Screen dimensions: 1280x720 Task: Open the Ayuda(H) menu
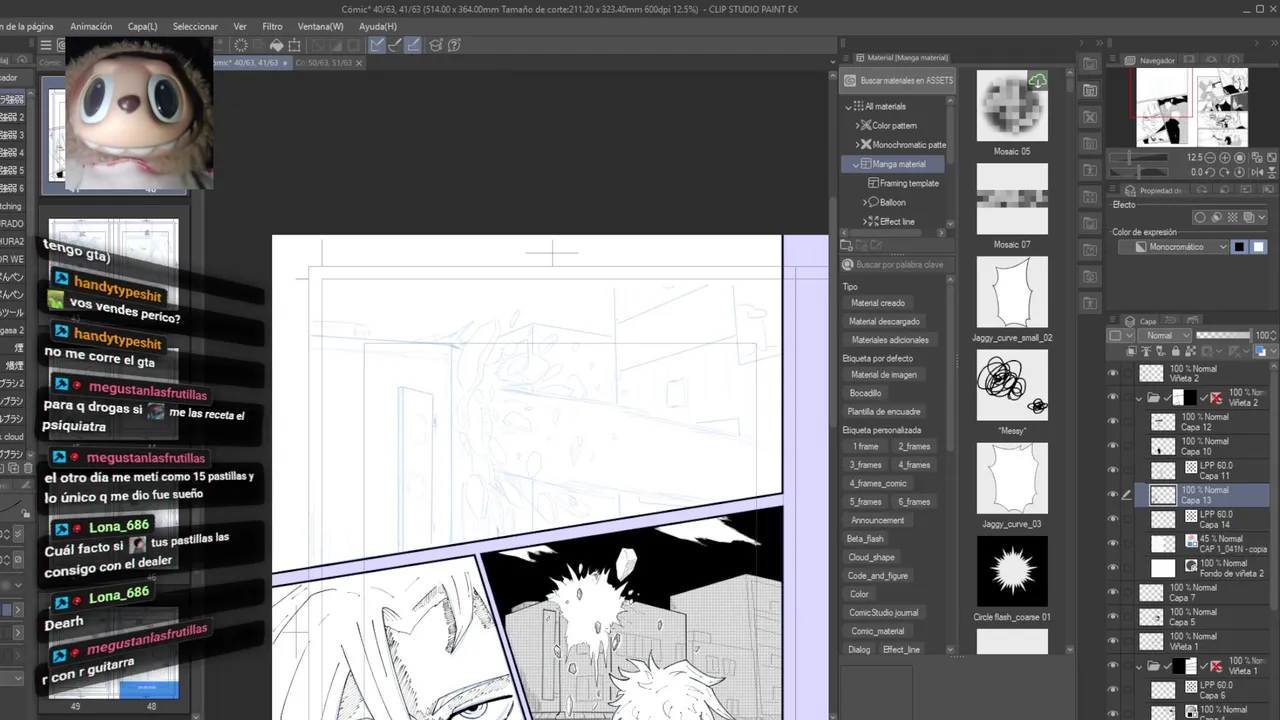tap(378, 26)
